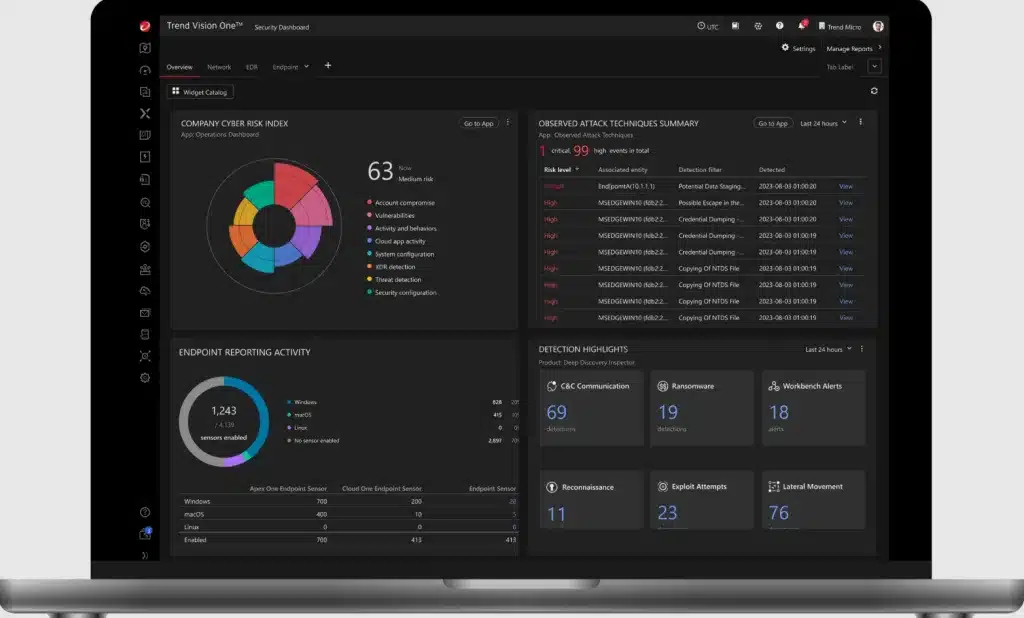Switch to the Overview tab
Image resolution: width=1024 pixels, height=618 pixels.
(179, 67)
